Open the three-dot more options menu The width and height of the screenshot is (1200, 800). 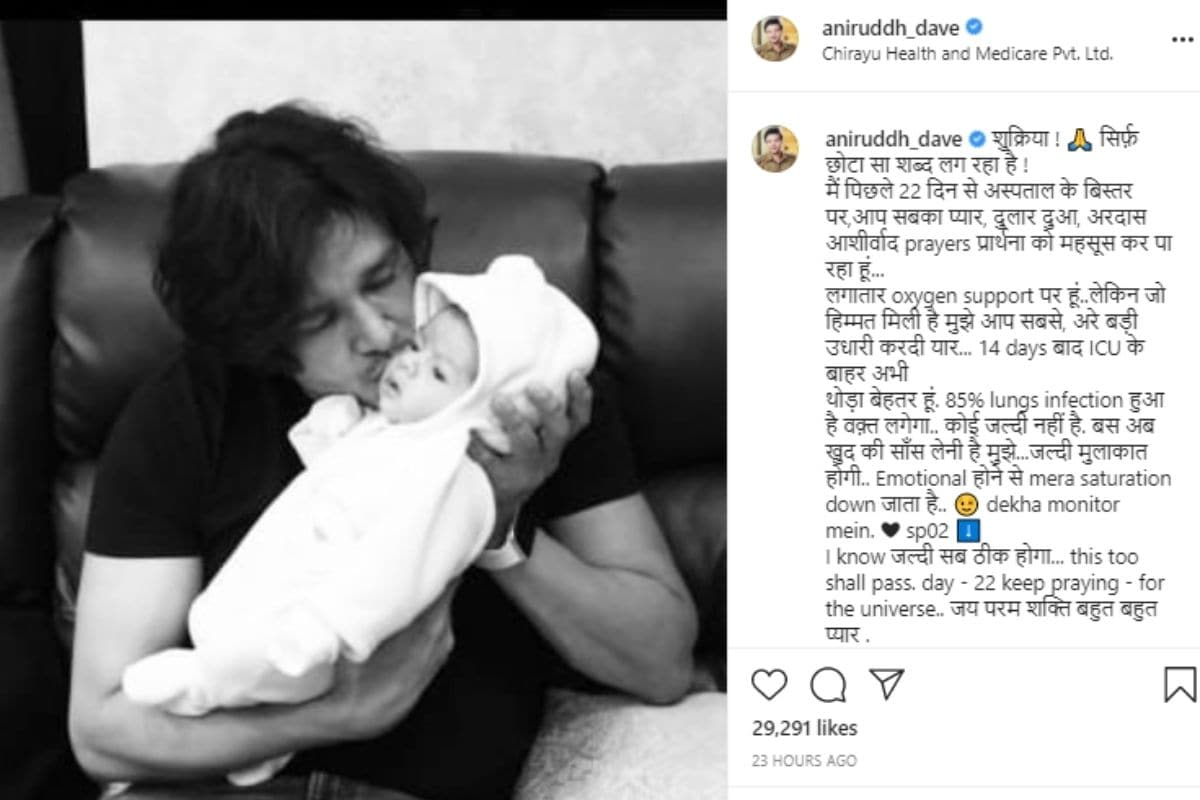pos(1182,41)
